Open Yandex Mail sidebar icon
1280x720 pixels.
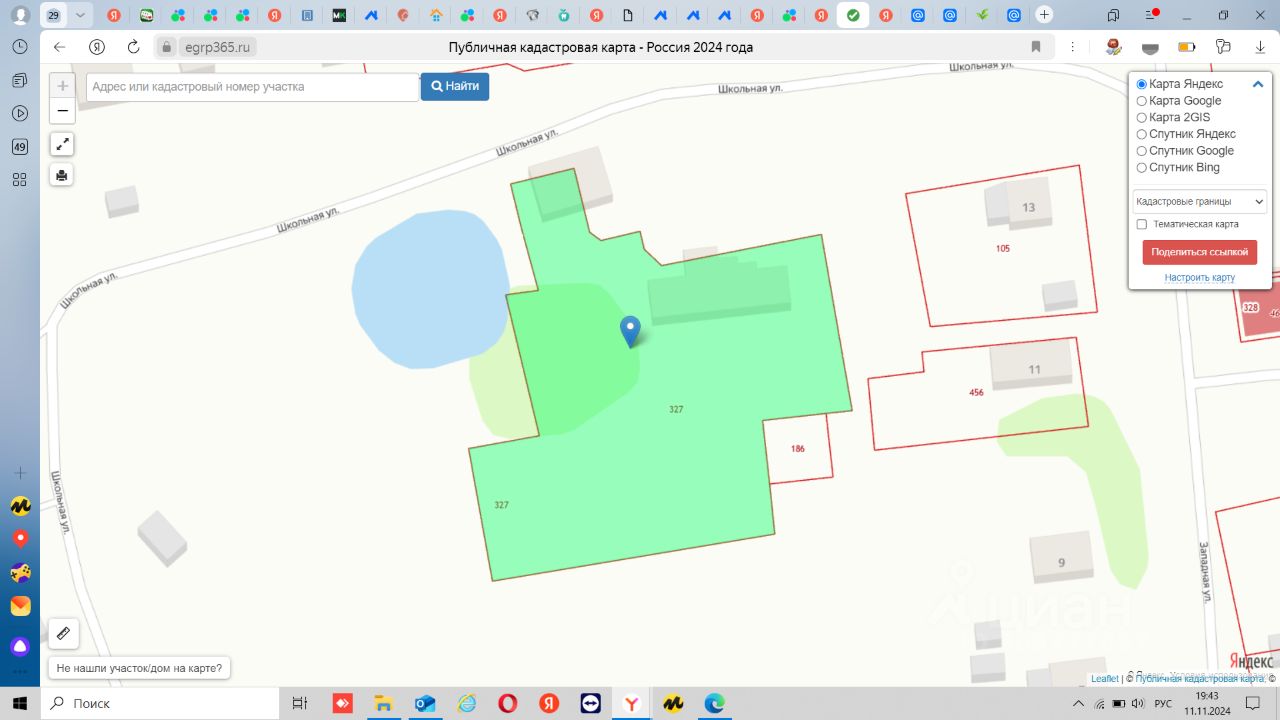(x=20, y=606)
